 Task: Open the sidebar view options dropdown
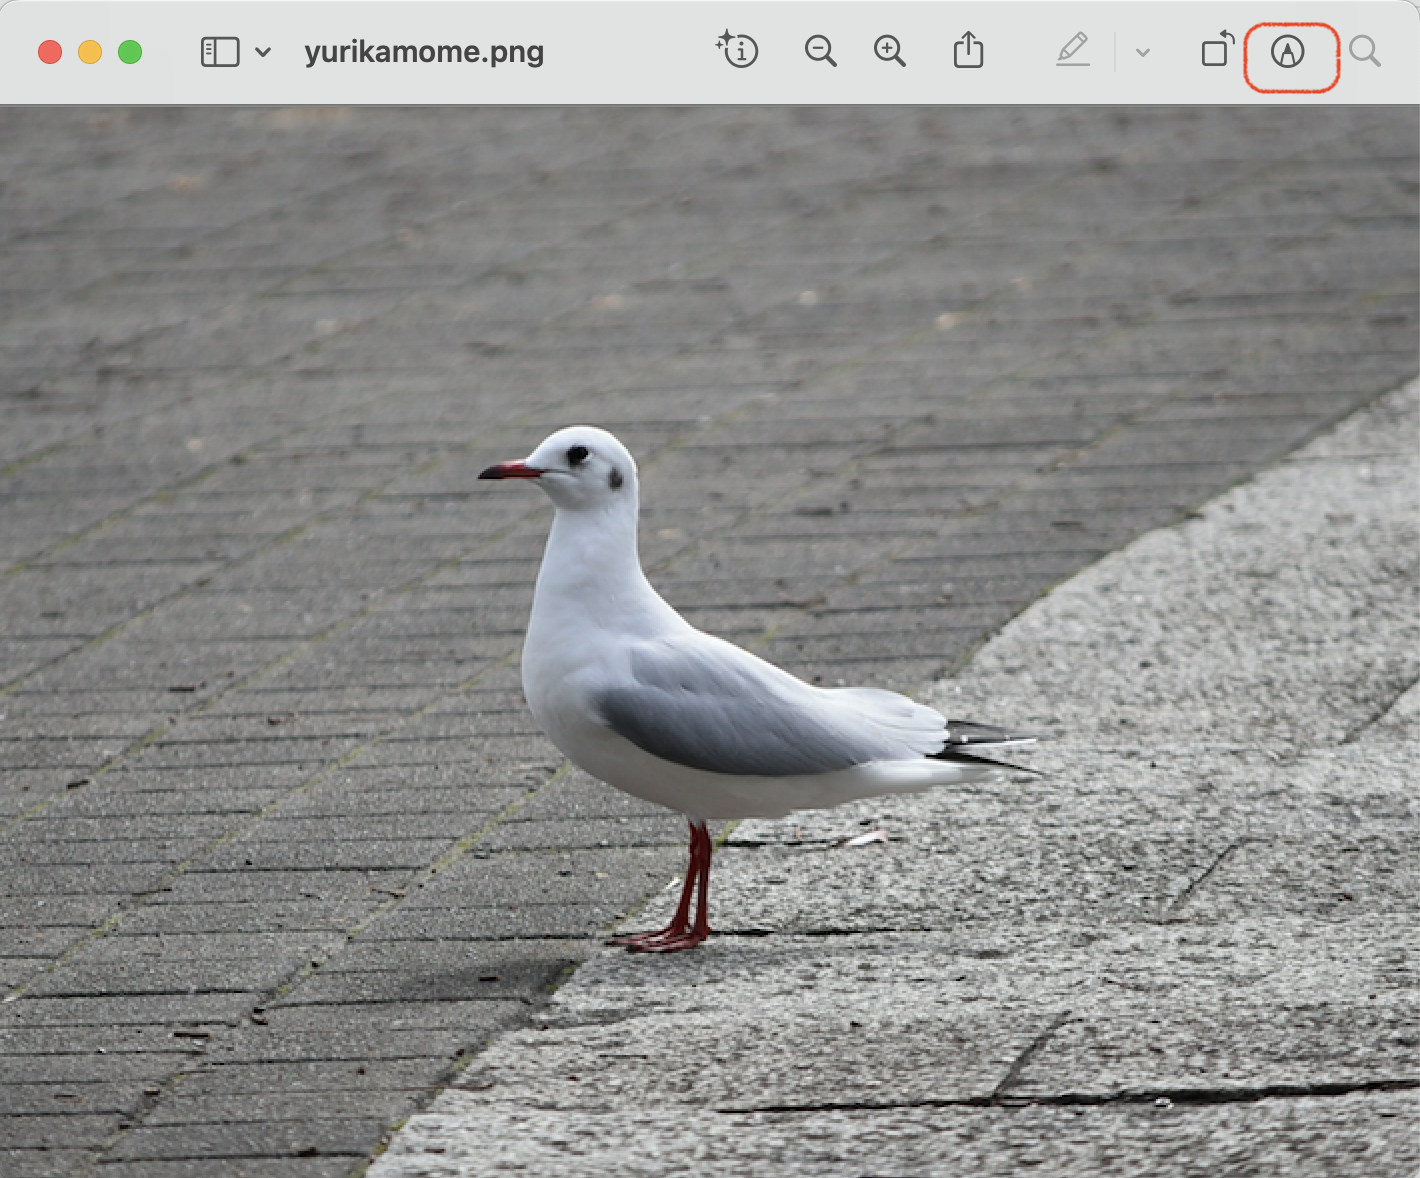(x=263, y=52)
